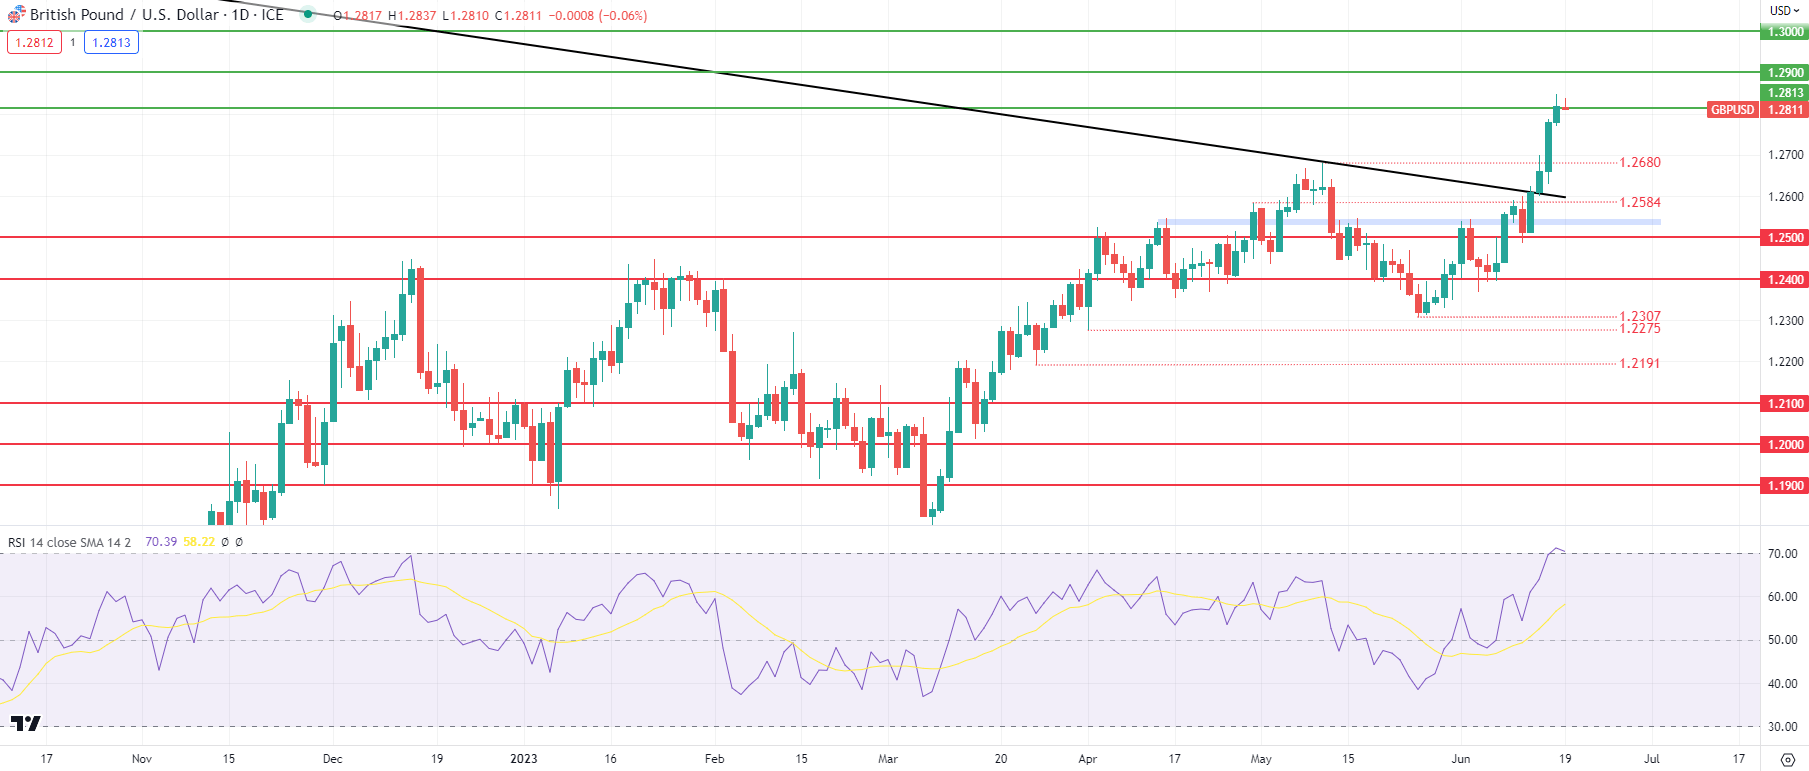Click the 1.3000 green price label
1809x771 pixels.
[x=1785, y=32]
